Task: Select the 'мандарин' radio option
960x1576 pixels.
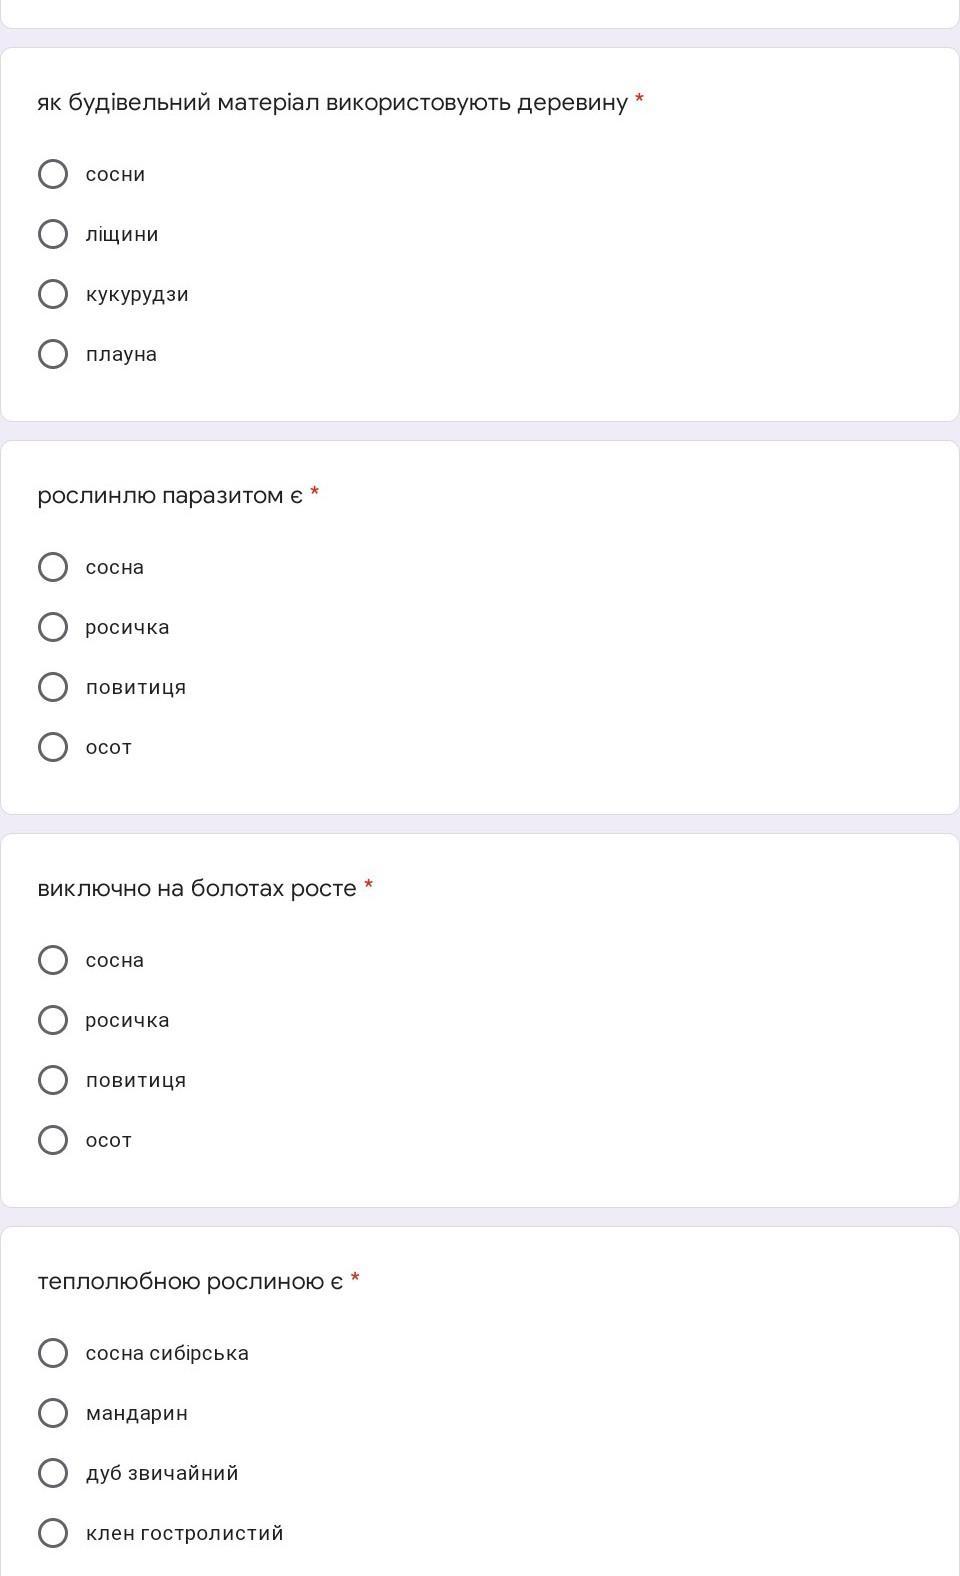Action: point(53,1413)
